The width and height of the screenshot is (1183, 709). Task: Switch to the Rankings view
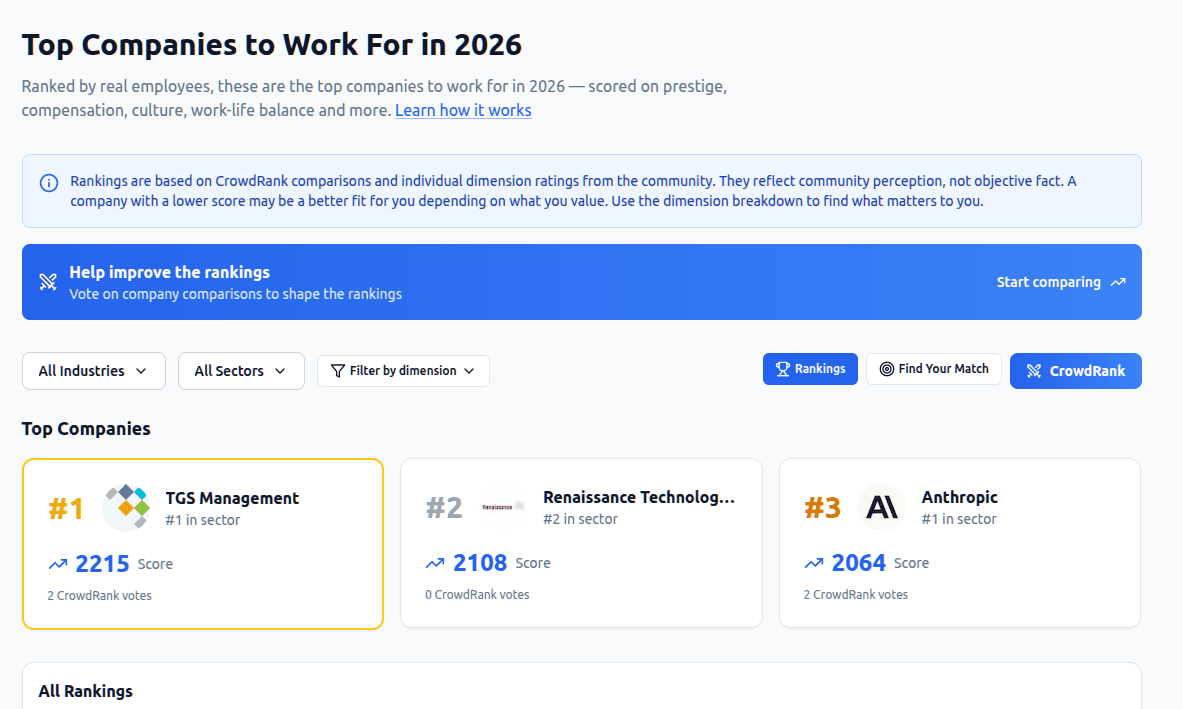(x=810, y=369)
